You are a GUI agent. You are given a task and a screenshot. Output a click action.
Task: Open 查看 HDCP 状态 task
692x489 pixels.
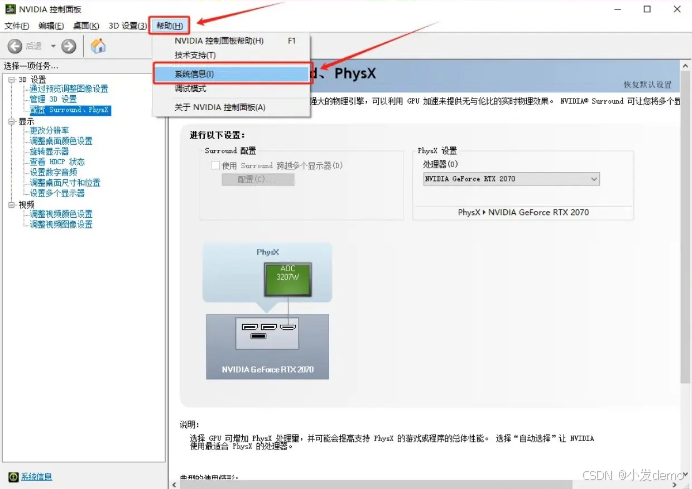tap(57, 162)
